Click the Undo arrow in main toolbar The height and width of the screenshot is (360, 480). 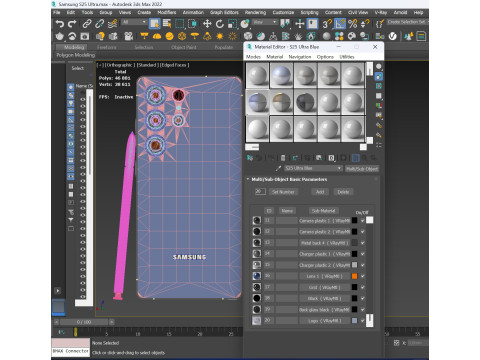click(x=60, y=24)
